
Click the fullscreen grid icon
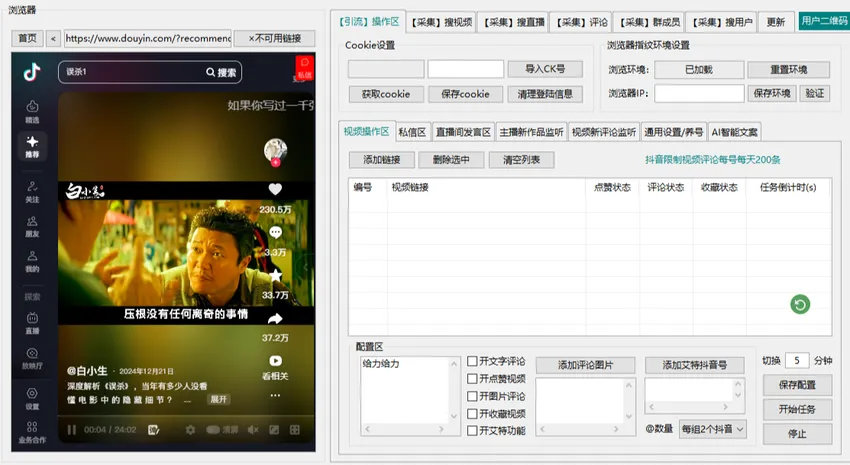(294, 430)
